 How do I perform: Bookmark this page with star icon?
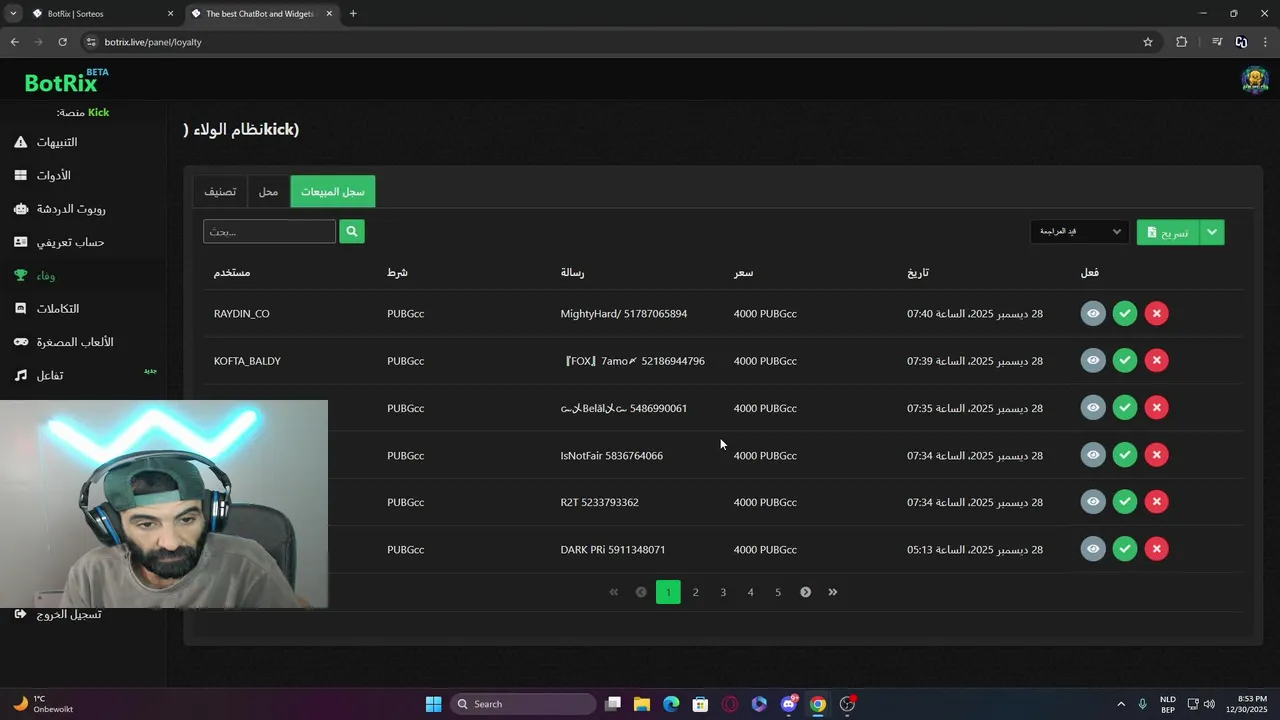[1148, 42]
